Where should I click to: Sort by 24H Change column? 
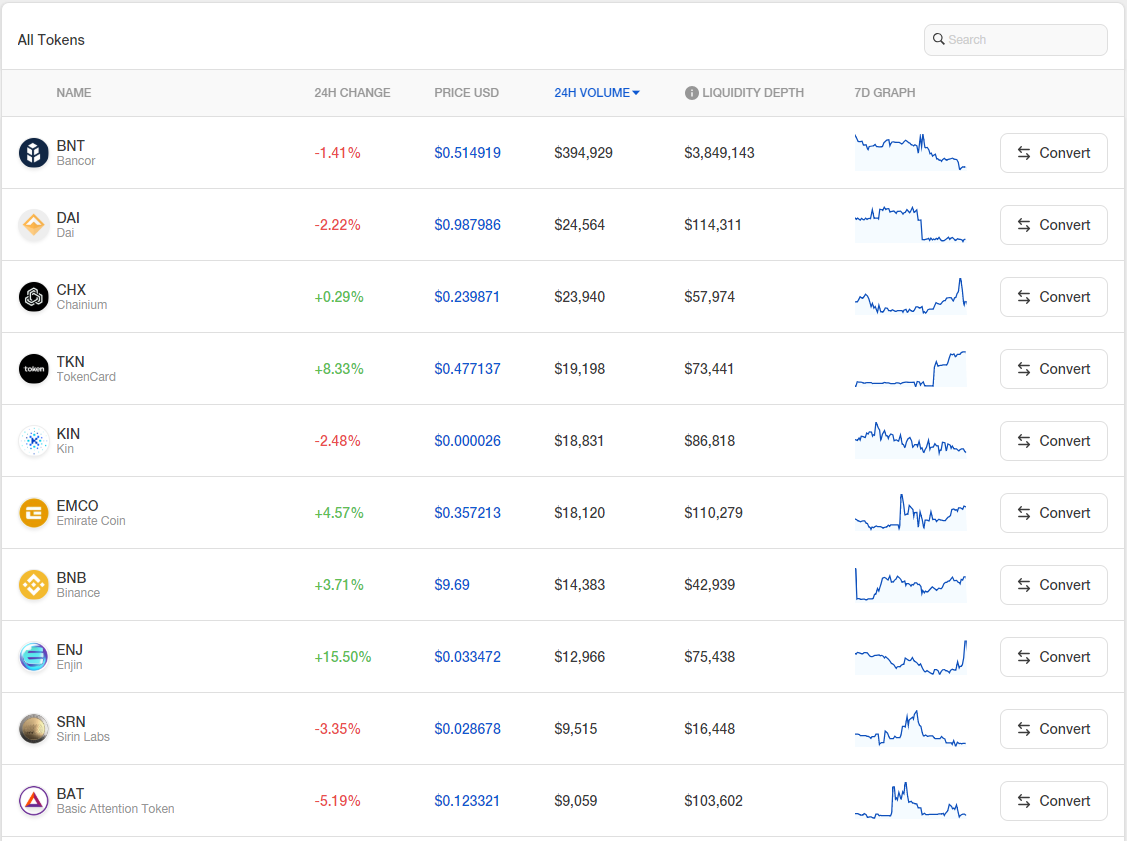(352, 93)
